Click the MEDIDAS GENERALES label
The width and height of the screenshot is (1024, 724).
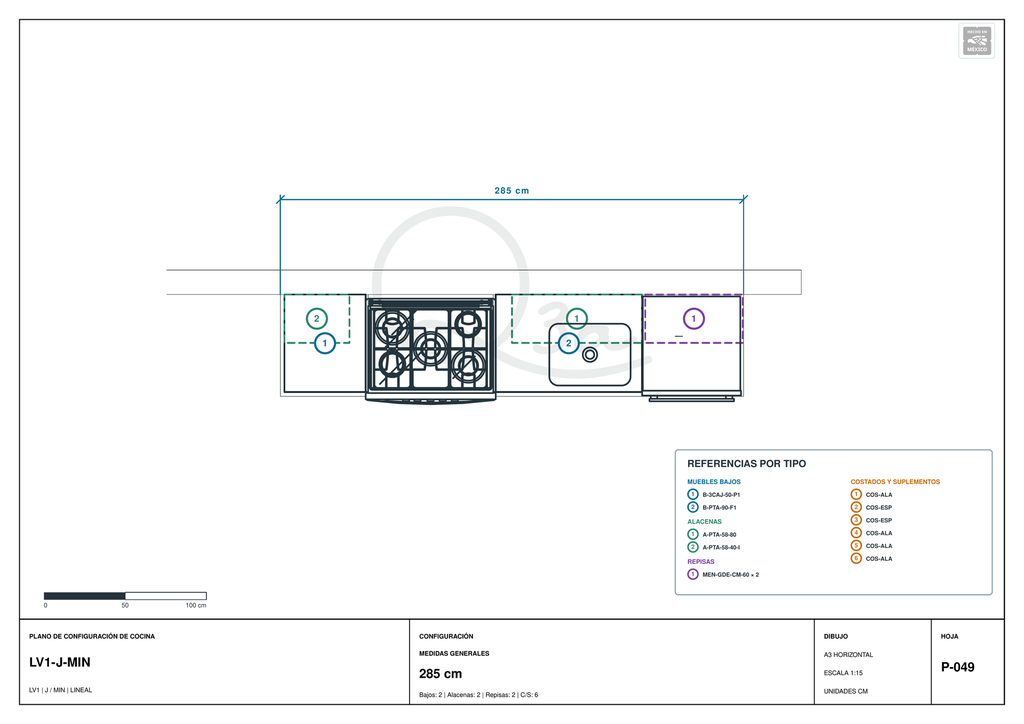454,653
